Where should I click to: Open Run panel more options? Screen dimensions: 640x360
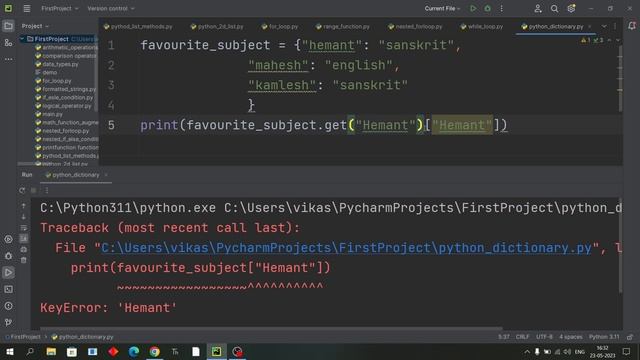pos(47,190)
